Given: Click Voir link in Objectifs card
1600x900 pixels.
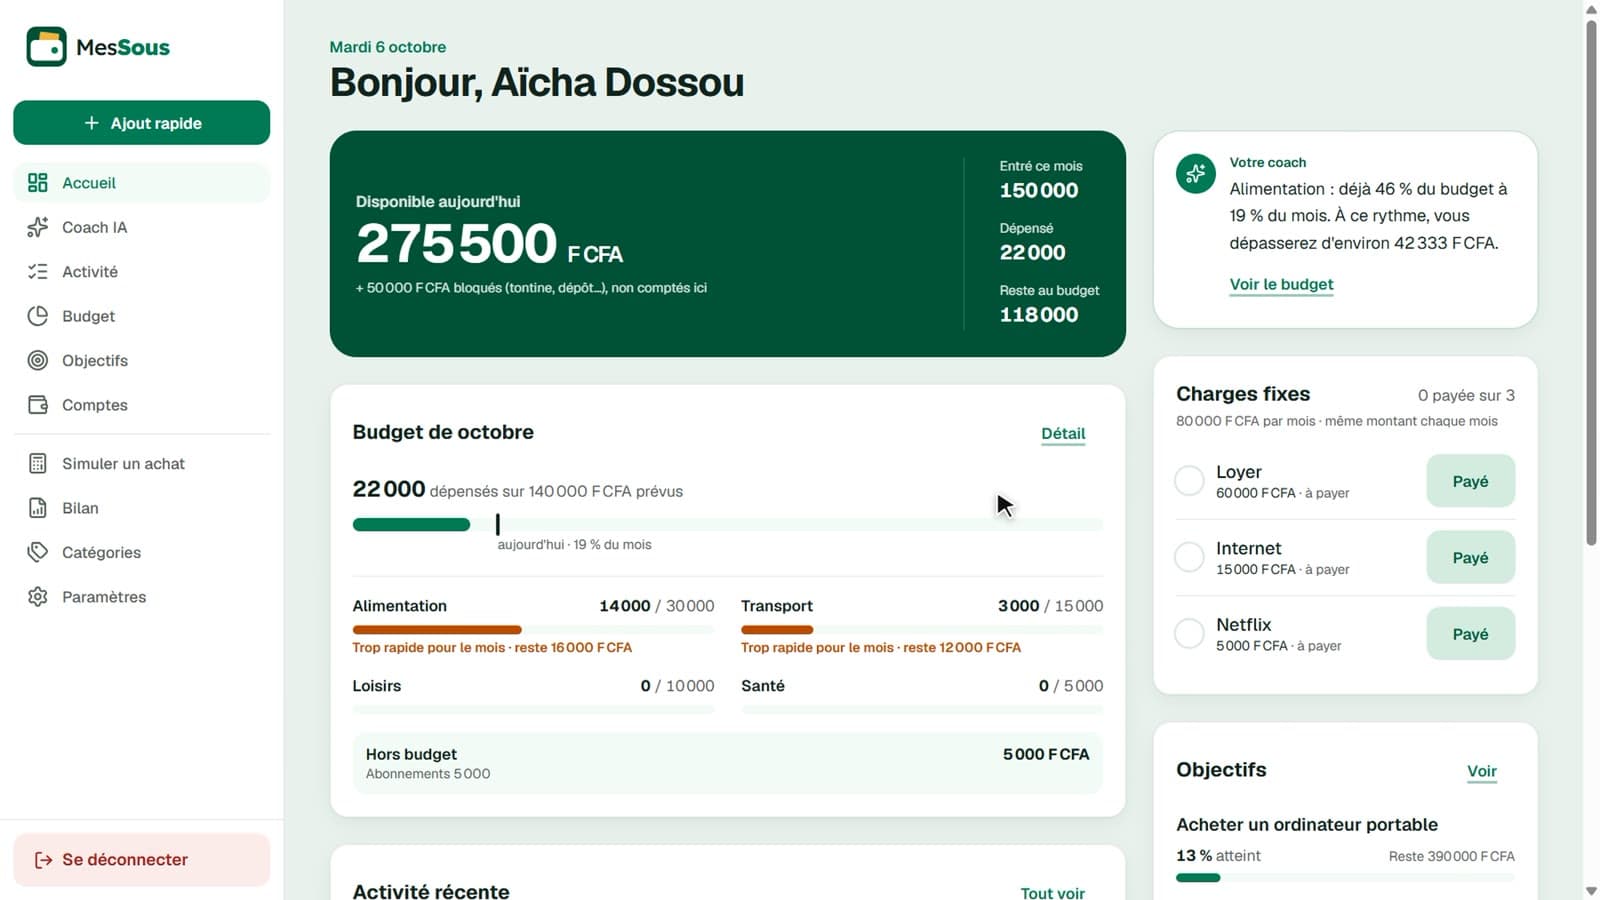Looking at the screenshot, I should 1481,771.
